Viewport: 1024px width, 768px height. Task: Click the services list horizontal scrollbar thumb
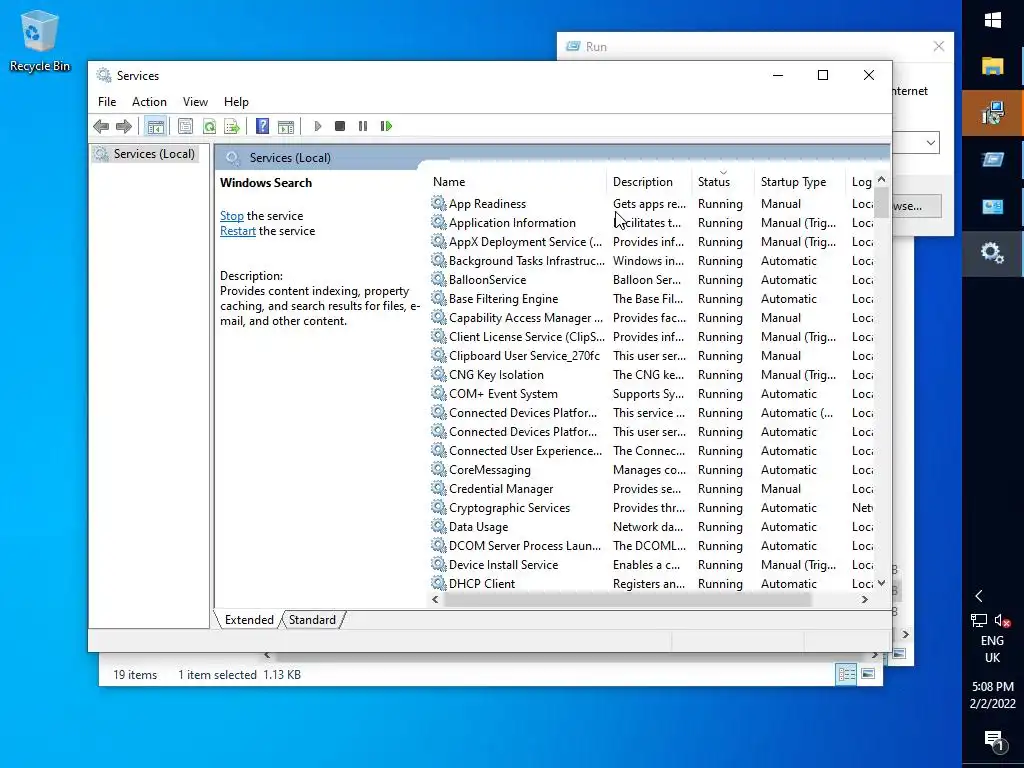point(628,600)
